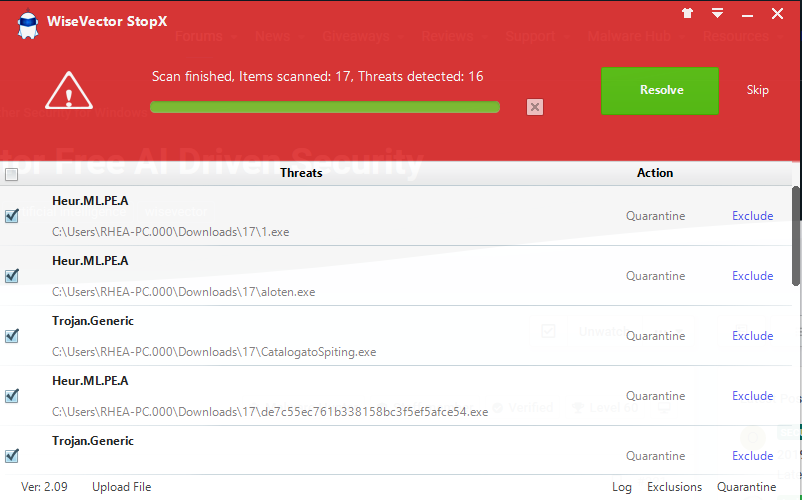Uncheck the aloten.exe threat checkbox

click(x=12, y=276)
